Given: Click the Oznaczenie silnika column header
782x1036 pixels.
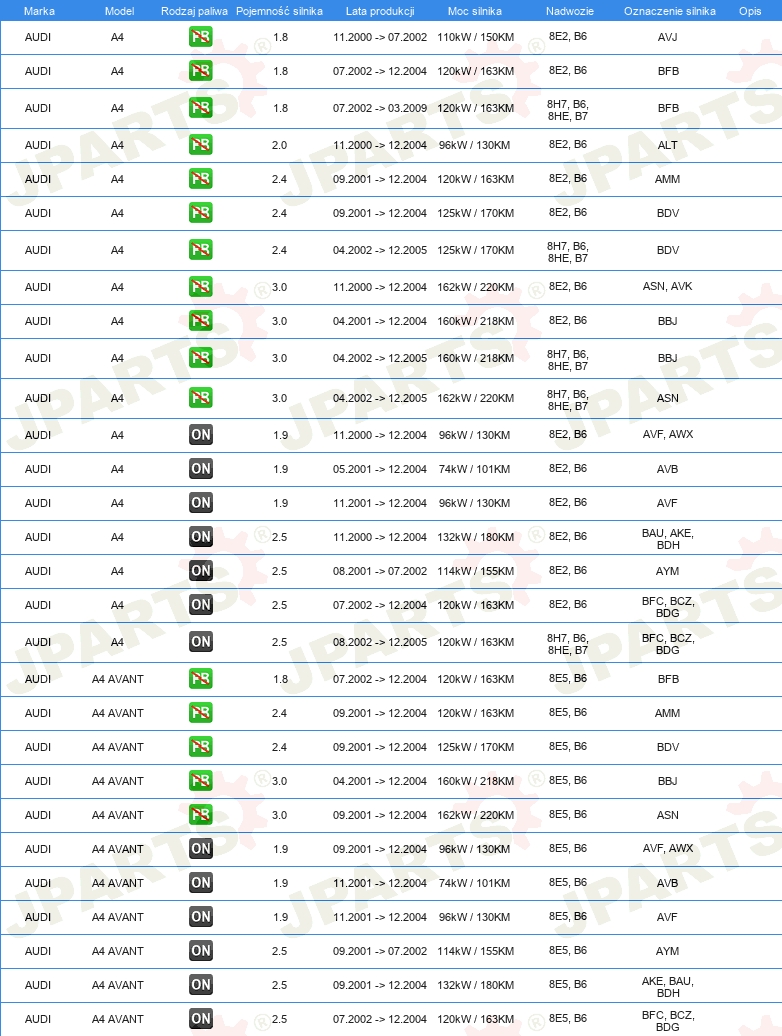Looking at the screenshot, I should (x=670, y=11).
